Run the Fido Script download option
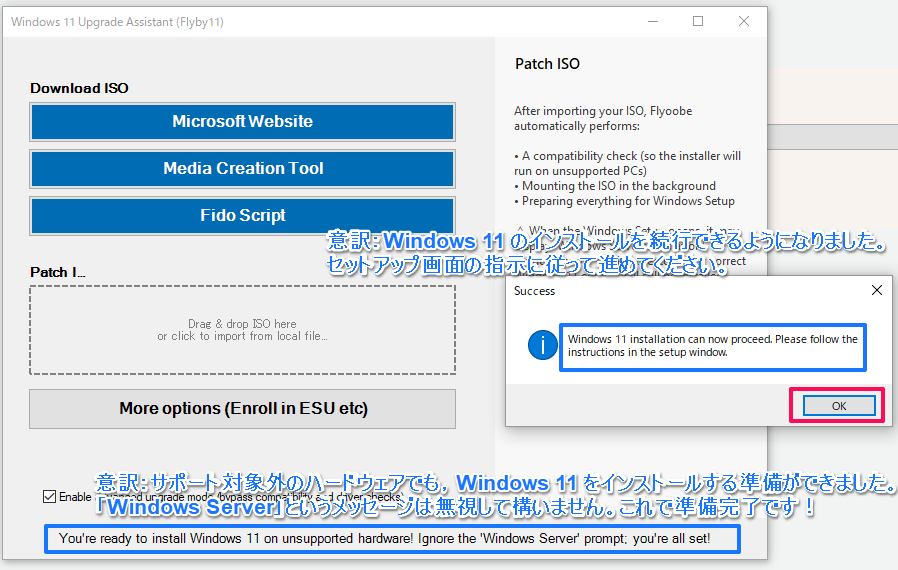Image resolution: width=898 pixels, height=570 pixels. tap(242, 216)
